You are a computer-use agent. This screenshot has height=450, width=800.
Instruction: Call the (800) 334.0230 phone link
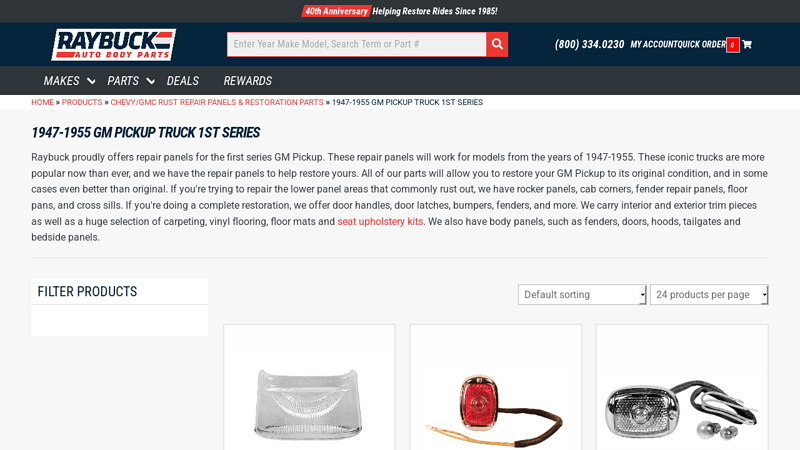[589, 44]
